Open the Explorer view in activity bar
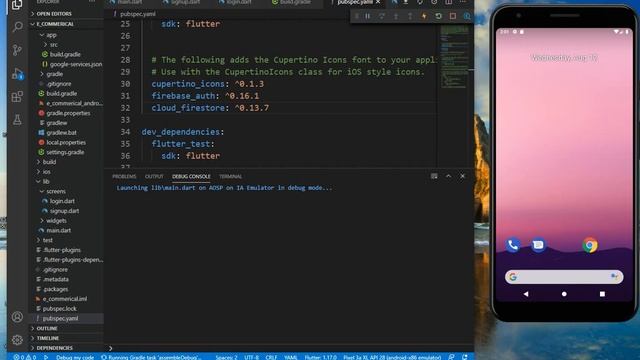Image resolution: width=640 pixels, height=360 pixels. point(17,5)
